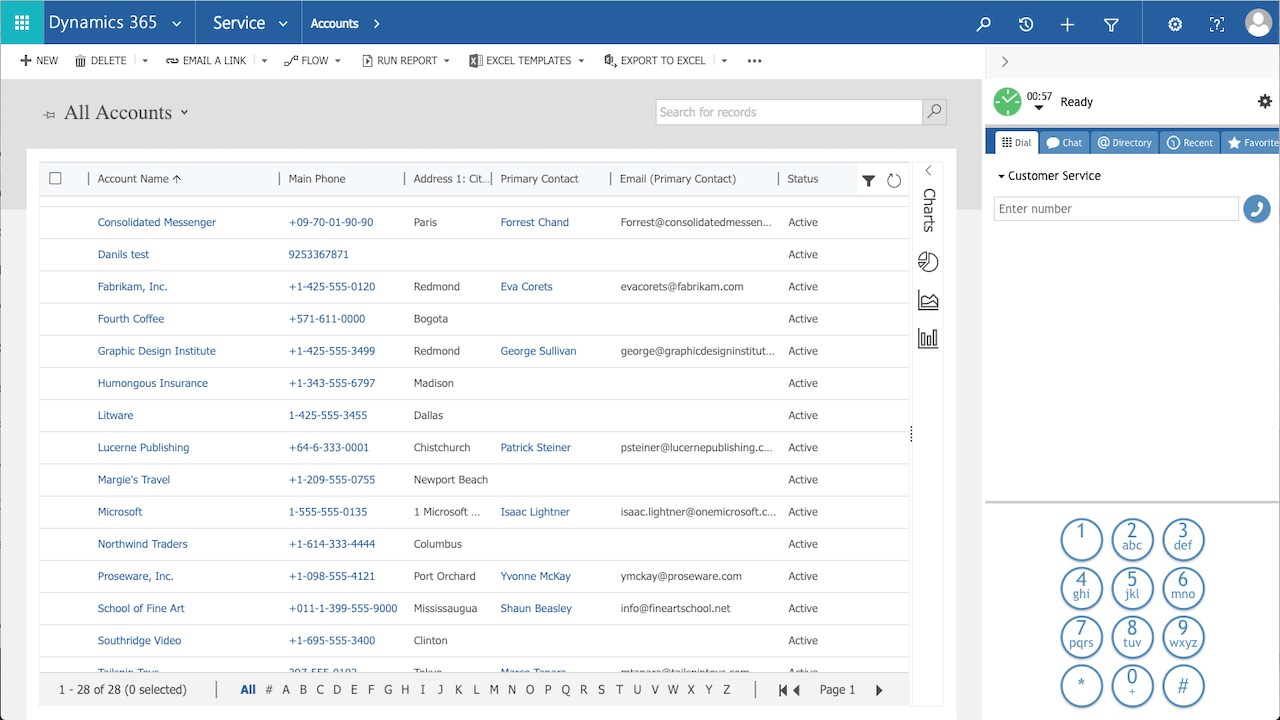Open the agent status dropdown arrow
Viewport: 1280px width, 720px height.
(1038, 108)
